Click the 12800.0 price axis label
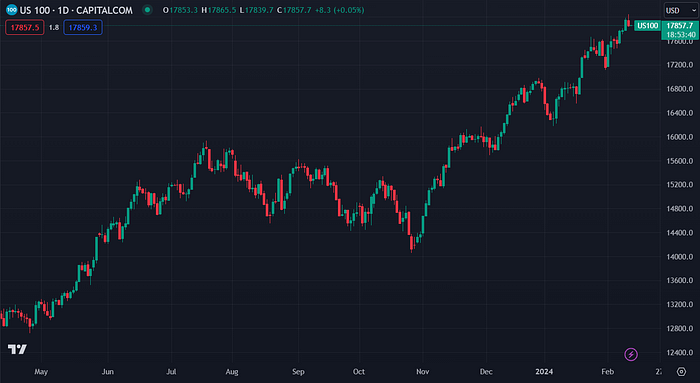 pyautogui.click(x=680, y=329)
